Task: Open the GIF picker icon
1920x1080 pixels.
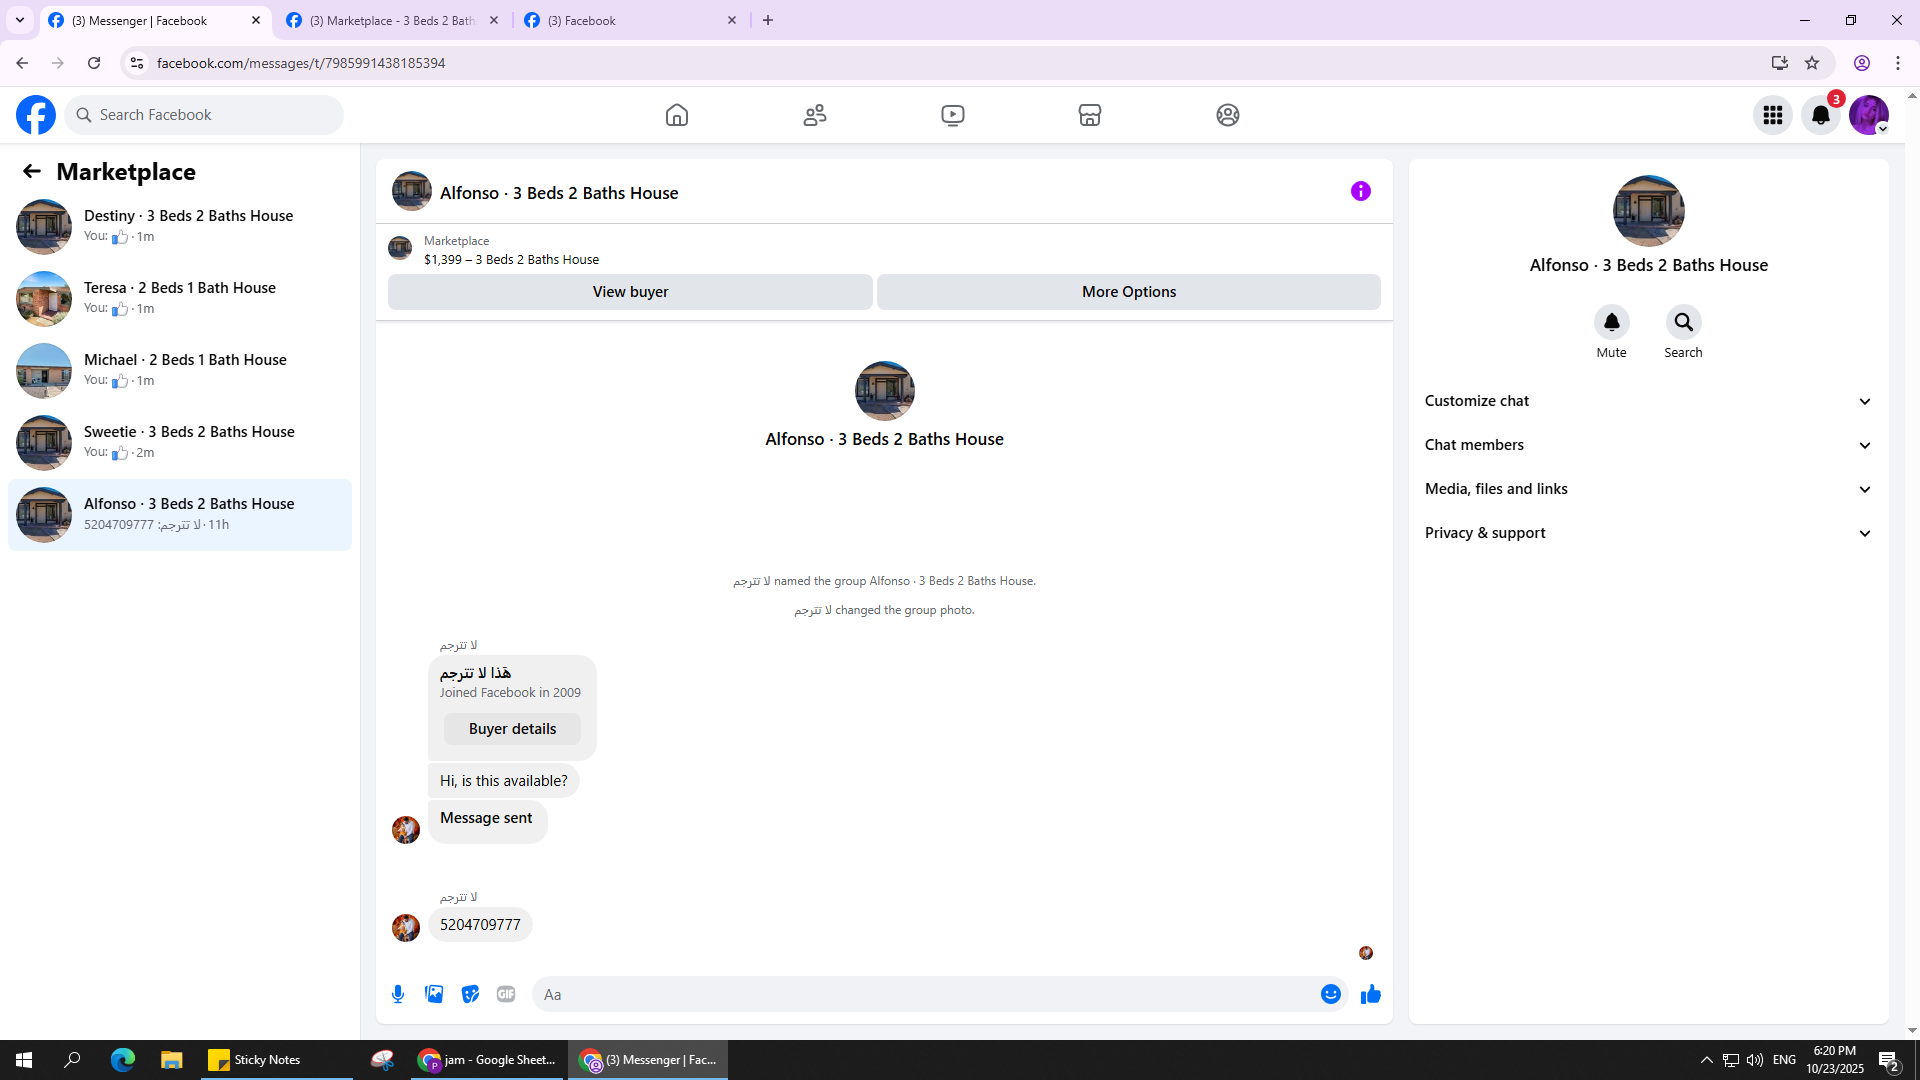Action: pyautogui.click(x=506, y=994)
